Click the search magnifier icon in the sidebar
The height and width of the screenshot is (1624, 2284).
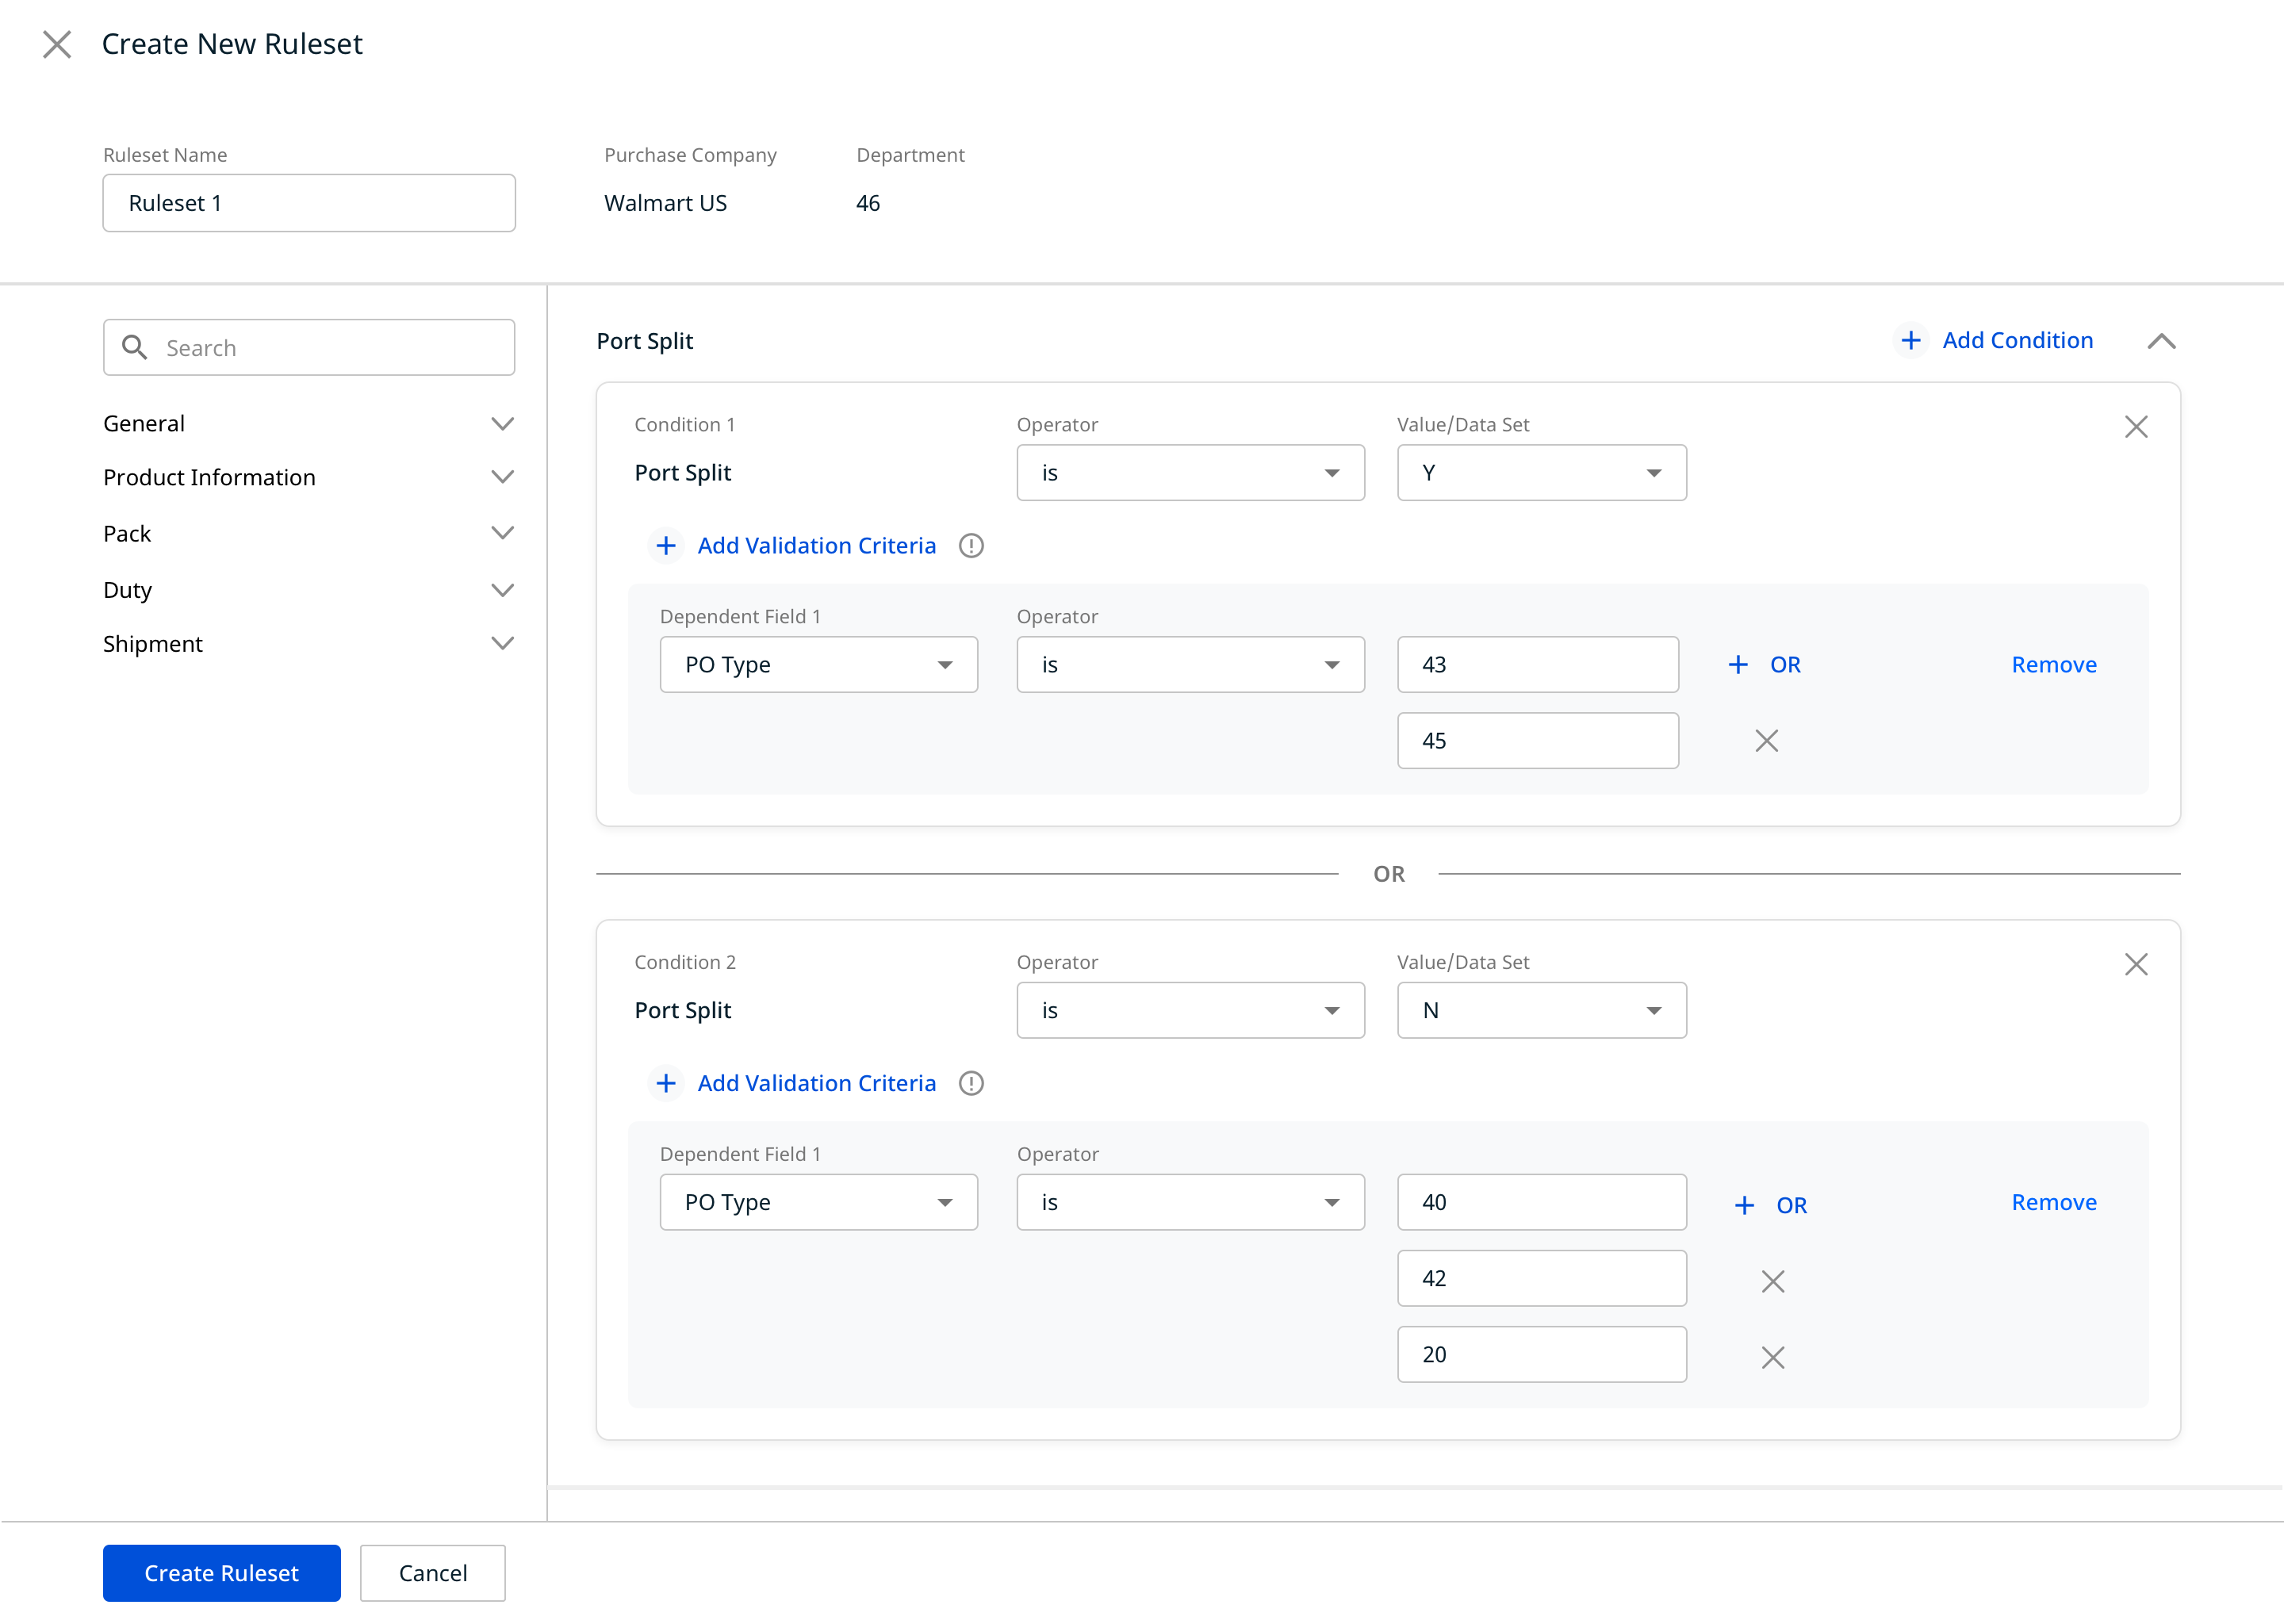tap(136, 347)
